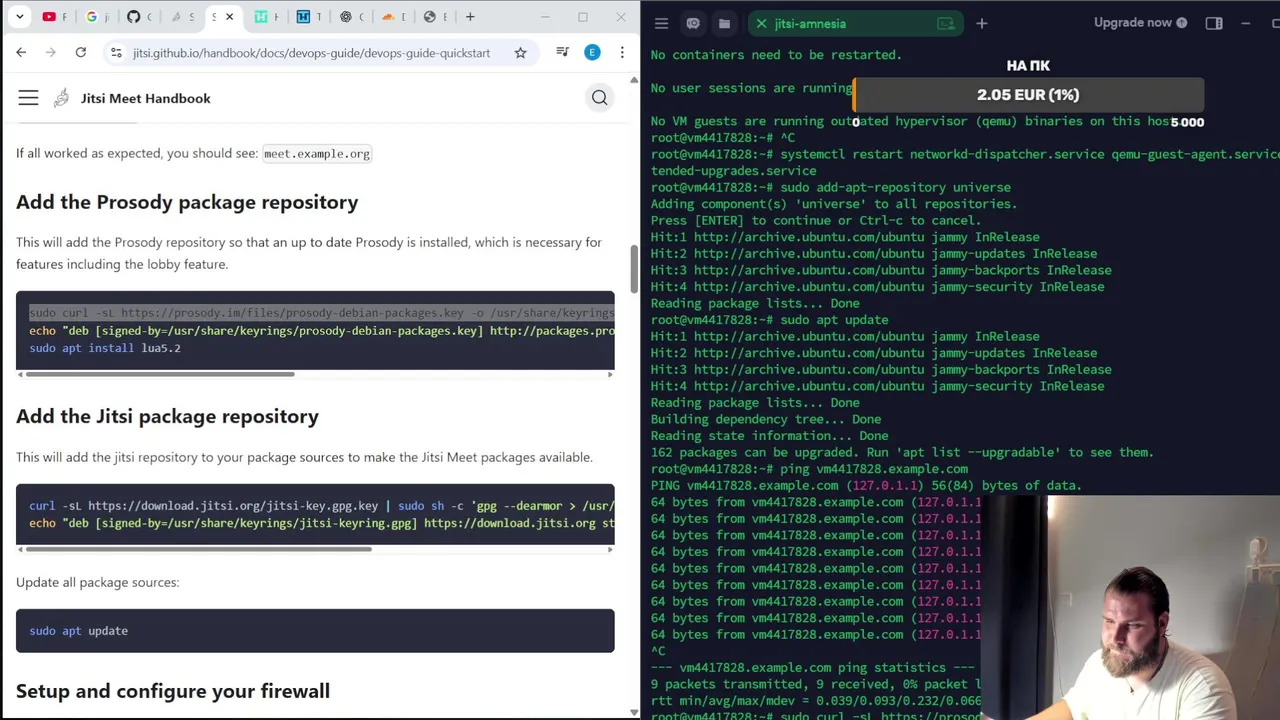Open the handbook hamburger navigation menu
Screen dimensions: 1280x720
[x=28, y=98]
